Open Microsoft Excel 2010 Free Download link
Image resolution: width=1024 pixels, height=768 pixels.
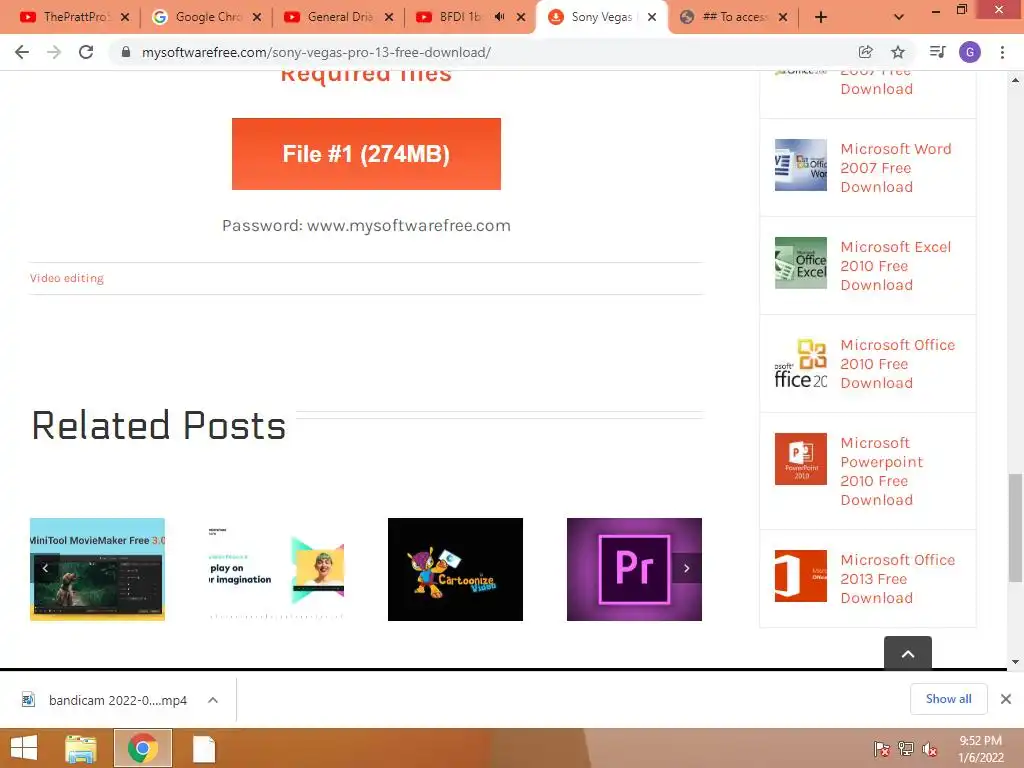point(895,266)
